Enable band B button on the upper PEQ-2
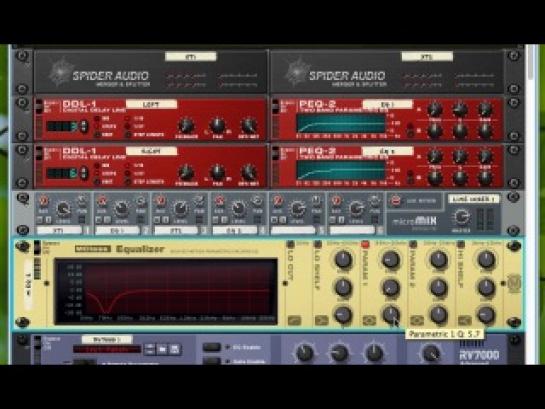 (410, 133)
